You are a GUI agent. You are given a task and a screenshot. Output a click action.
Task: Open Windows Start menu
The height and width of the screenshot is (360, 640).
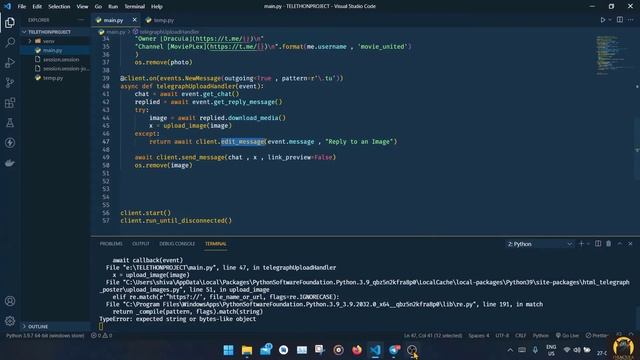point(229,350)
